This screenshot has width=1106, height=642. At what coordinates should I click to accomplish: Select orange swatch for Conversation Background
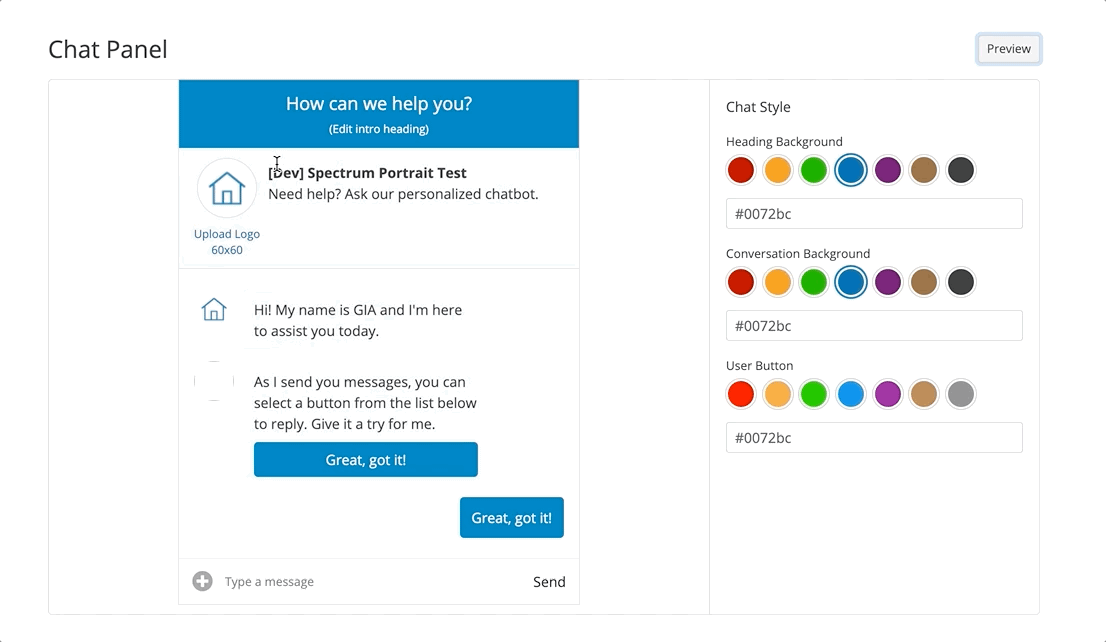coord(777,282)
